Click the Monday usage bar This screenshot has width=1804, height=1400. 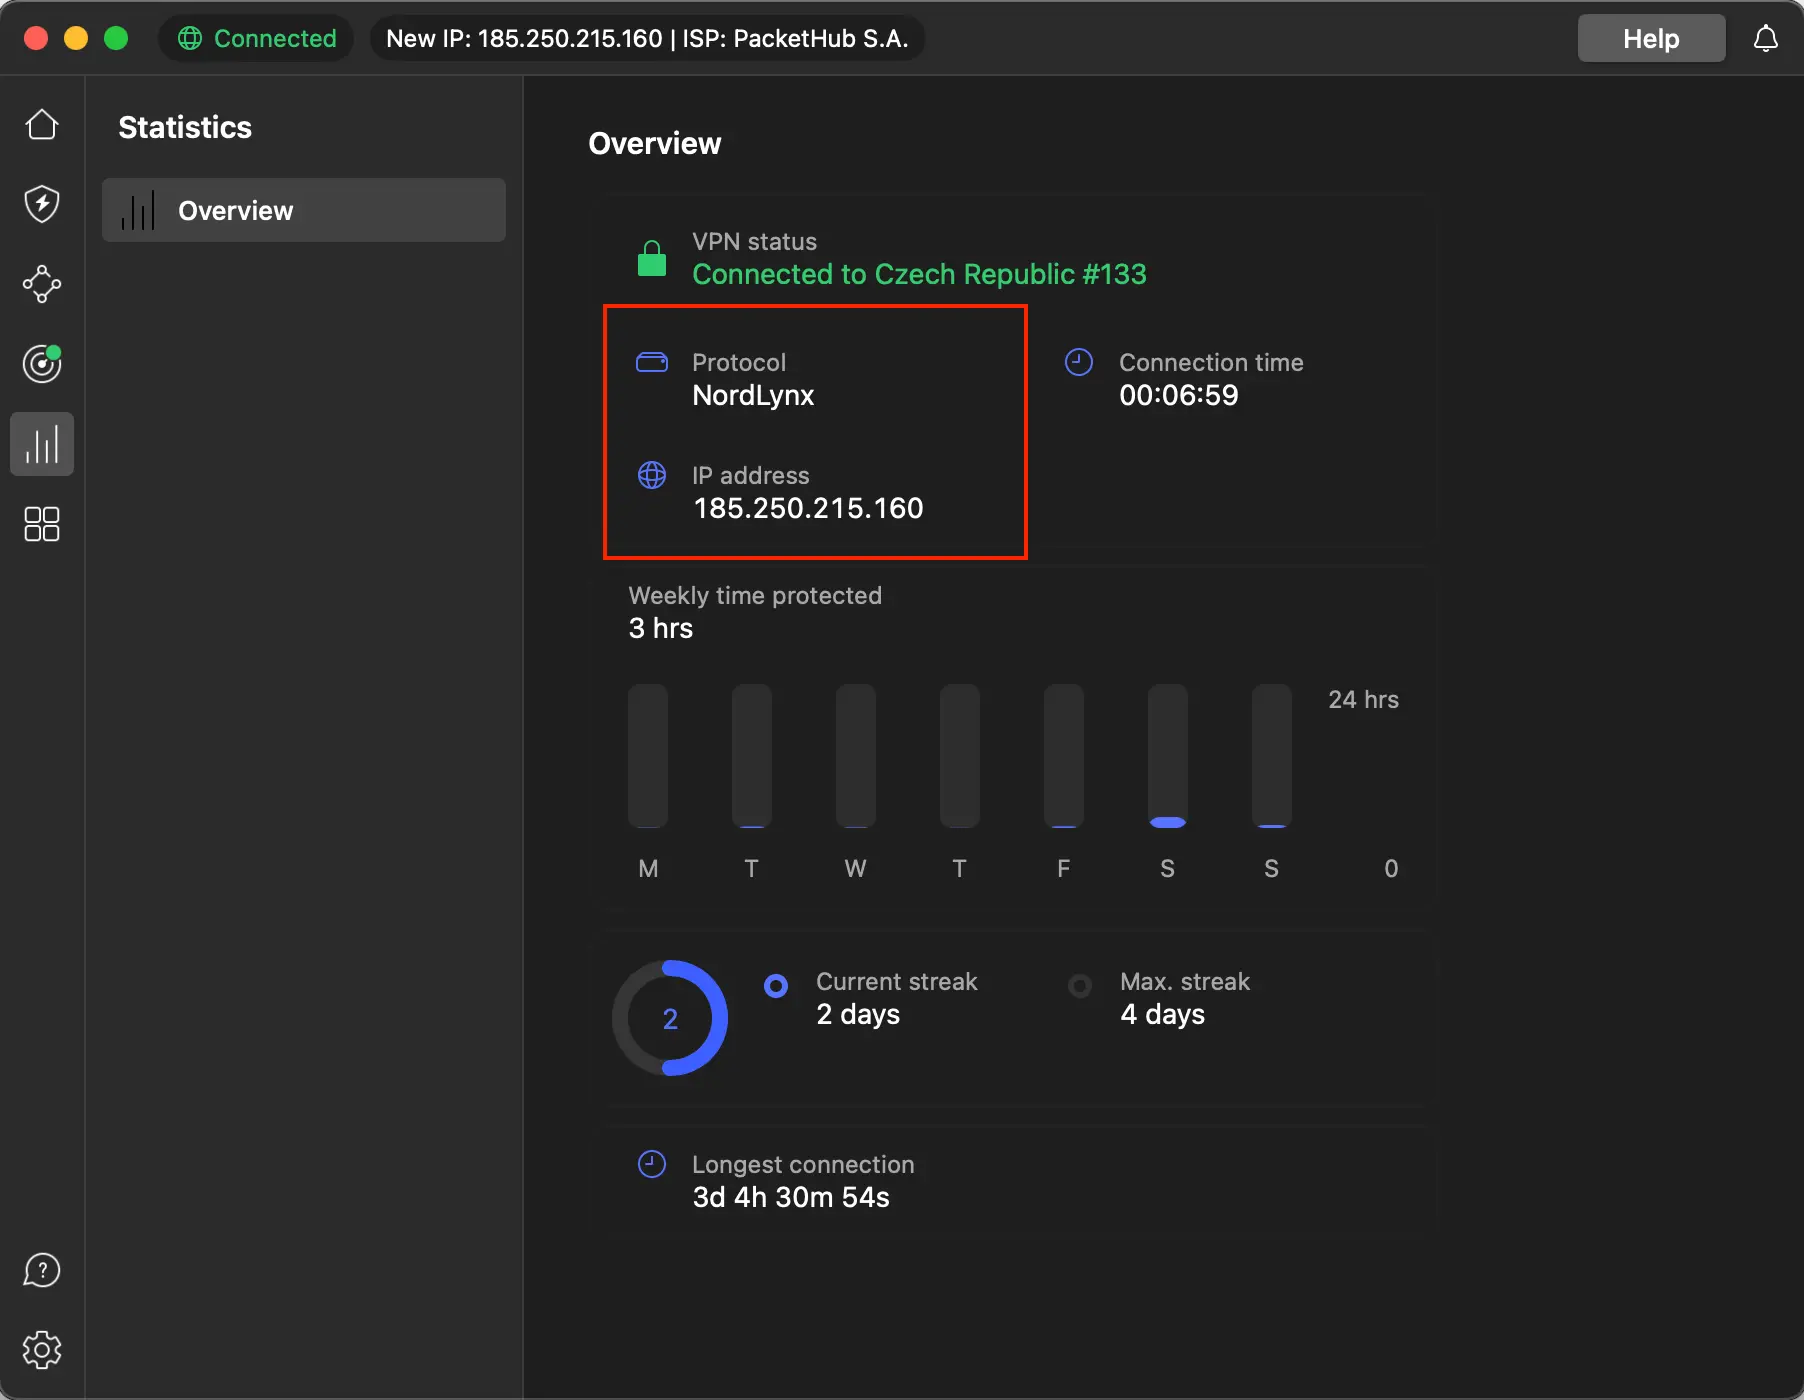(648, 756)
